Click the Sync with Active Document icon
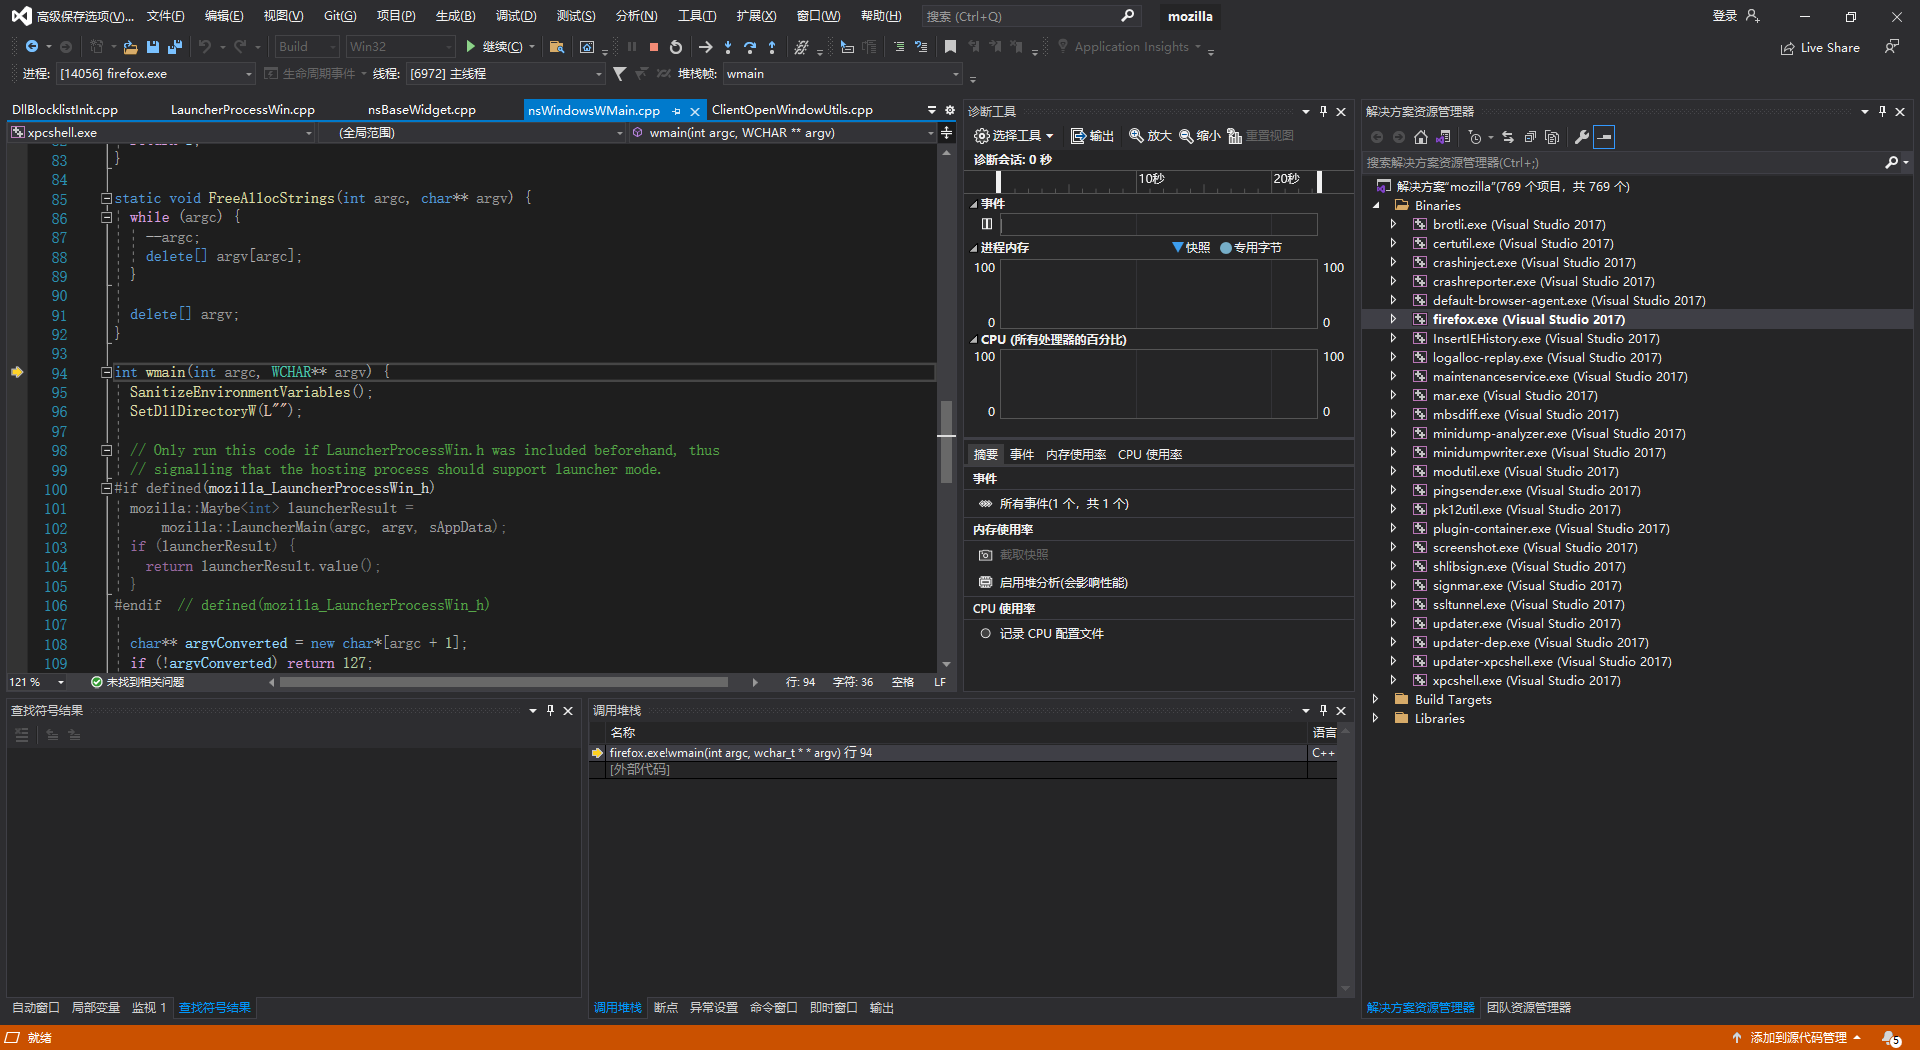The width and height of the screenshot is (1920, 1050). pyautogui.click(x=1508, y=137)
